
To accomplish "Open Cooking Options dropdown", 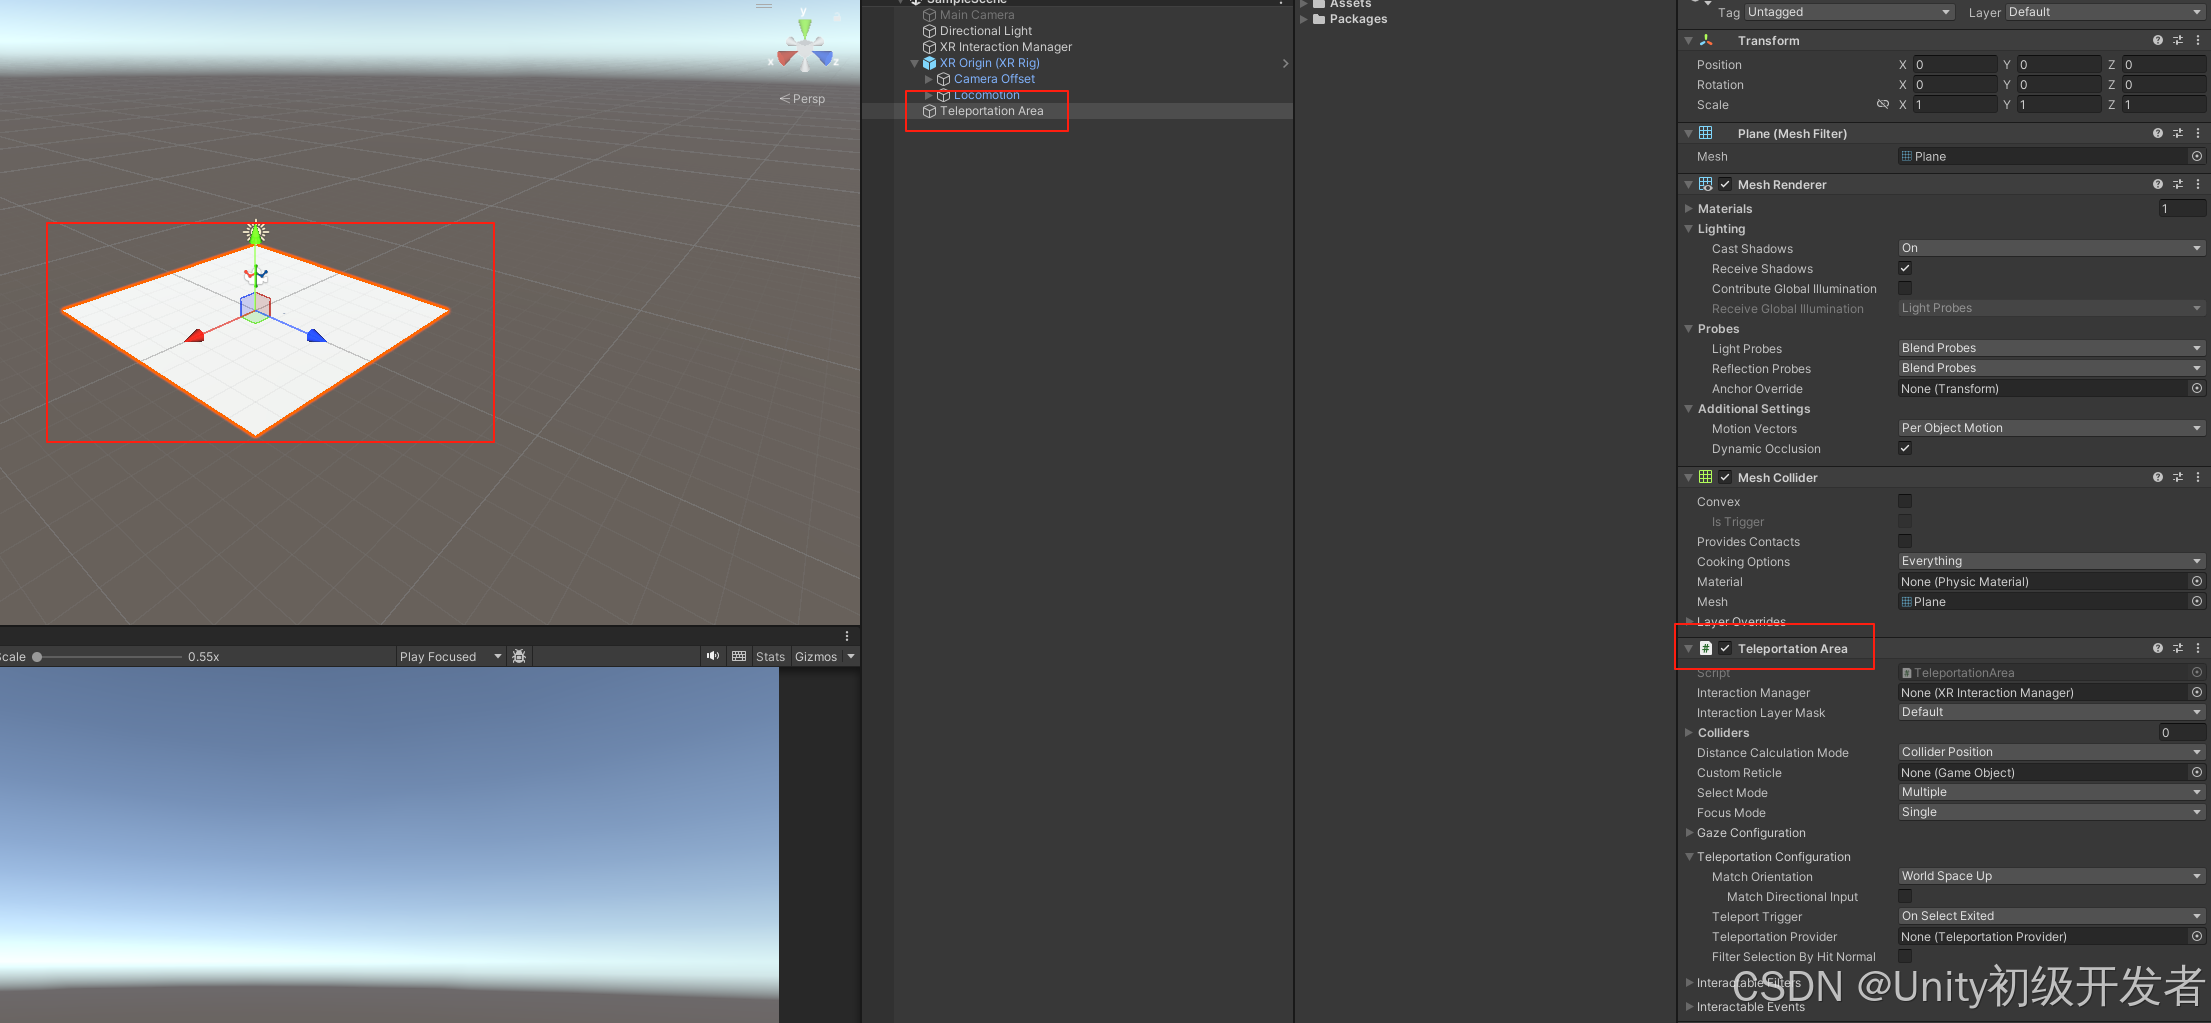I will tap(2052, 561).
